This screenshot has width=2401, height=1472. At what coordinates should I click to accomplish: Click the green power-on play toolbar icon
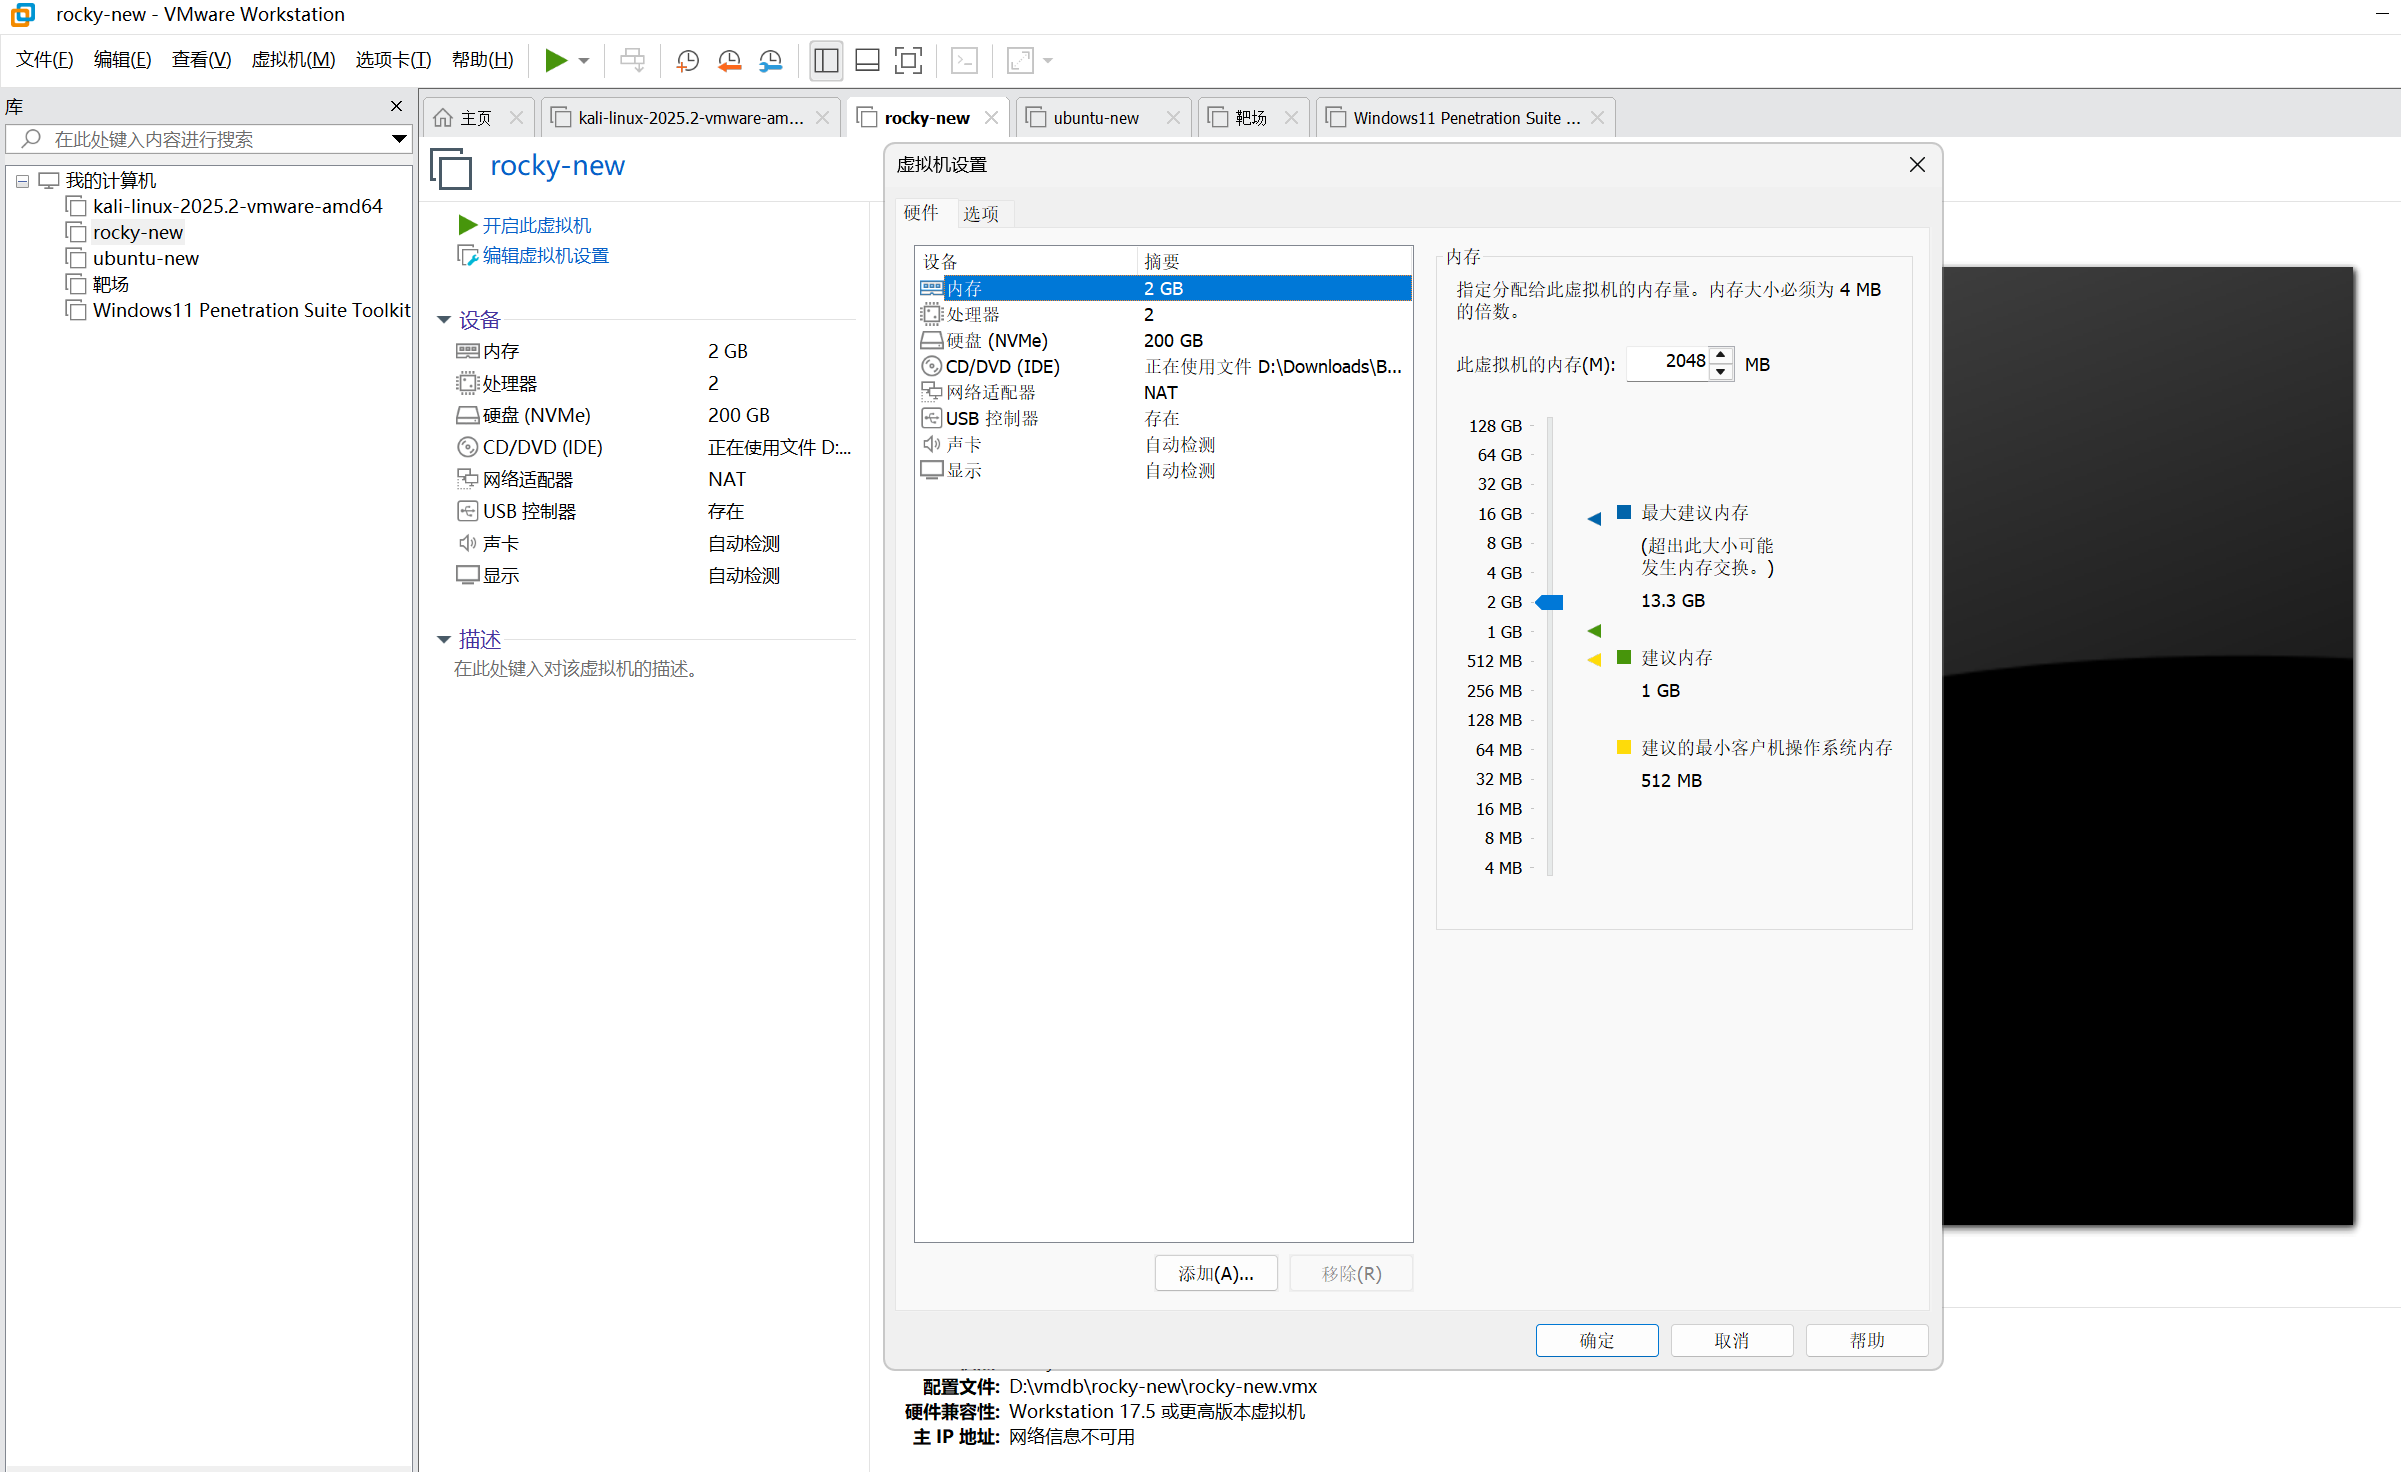(x=556, y=61)
